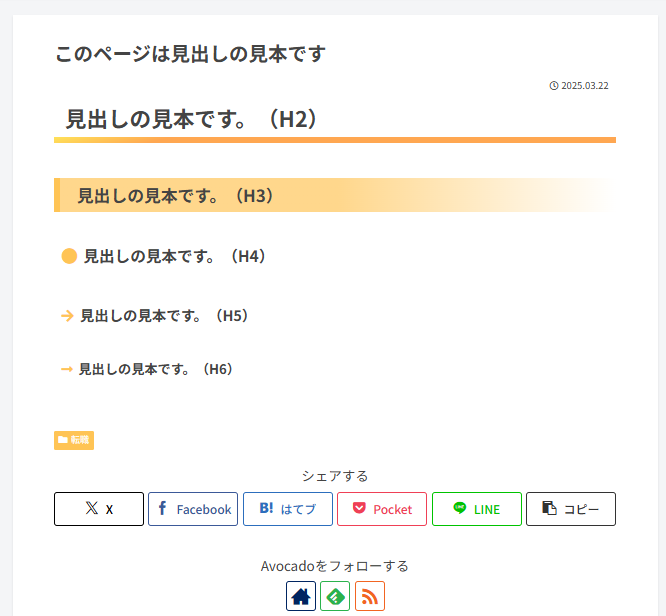Screen dimensions: 666x616
Task: Bookmark with the はてブ button
Action: pyautogui.click(x=288, y=509)
